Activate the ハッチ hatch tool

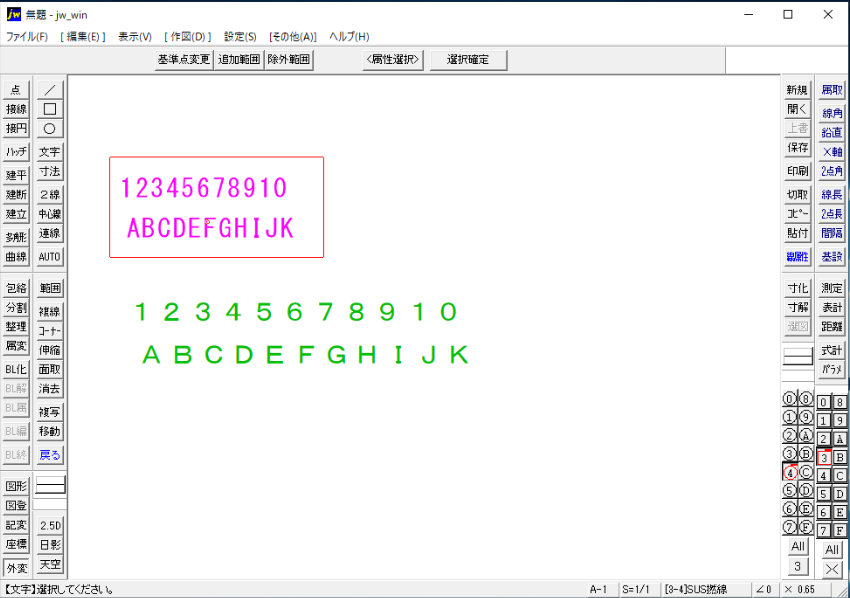tap(16, 152)
